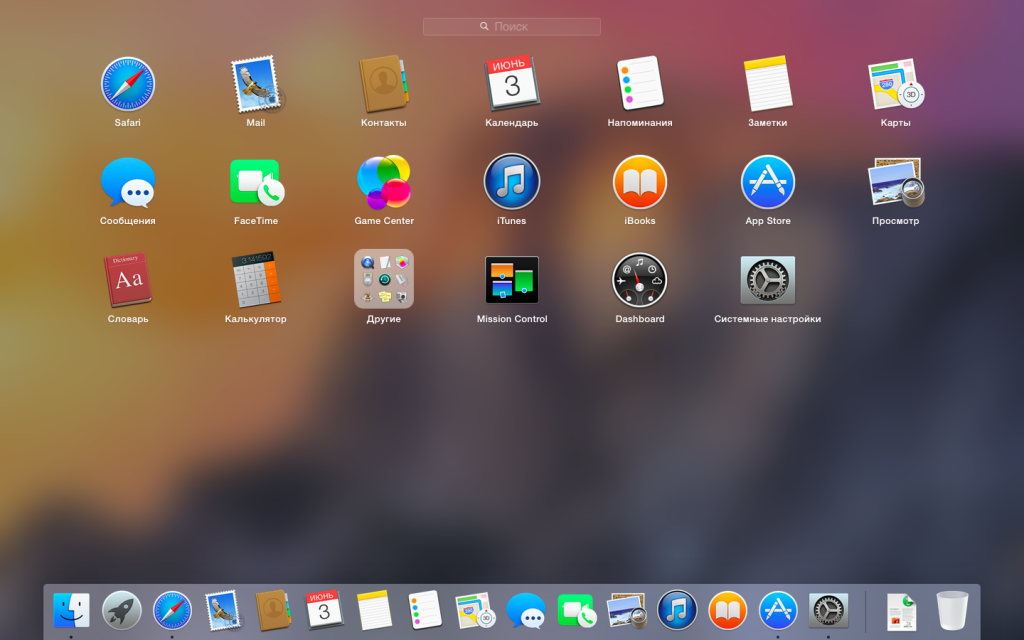
Task: Click the Launchpad rocket icon in the Dock
Action: point(121,611)
